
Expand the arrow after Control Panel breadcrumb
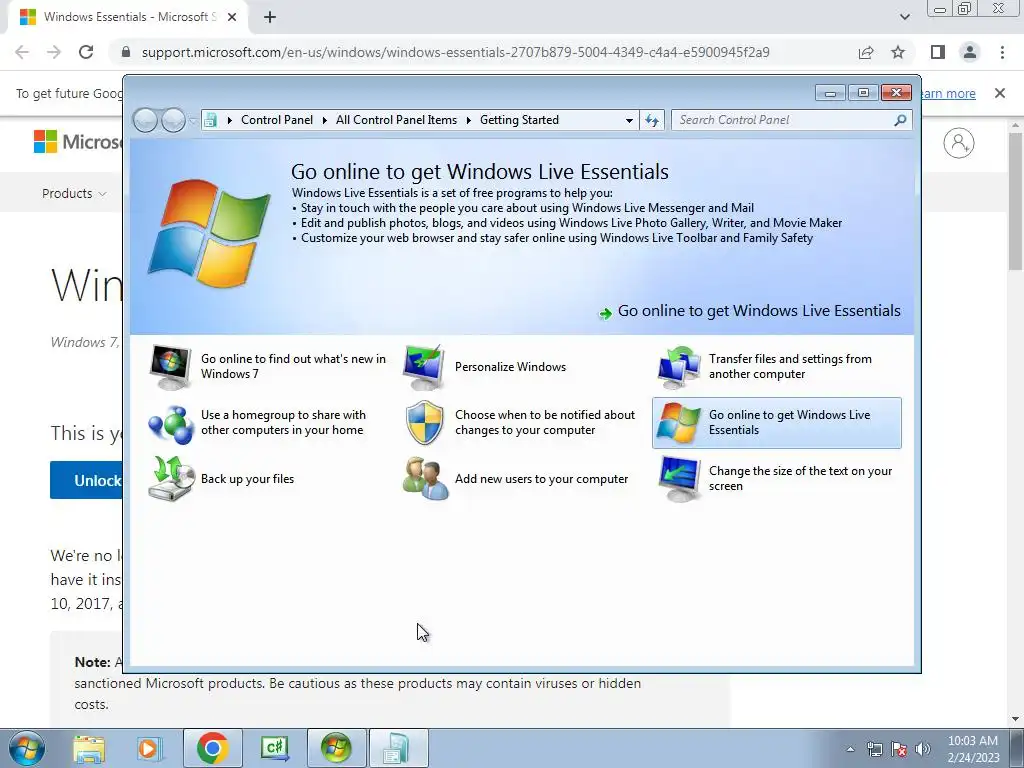tap(325, 120)
